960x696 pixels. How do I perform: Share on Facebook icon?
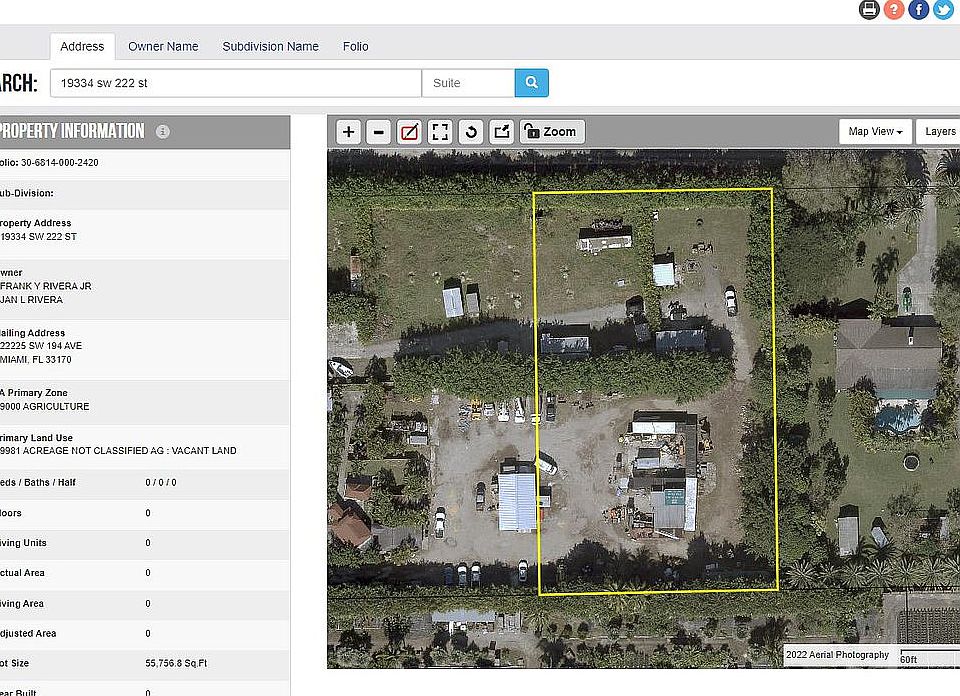919,10
